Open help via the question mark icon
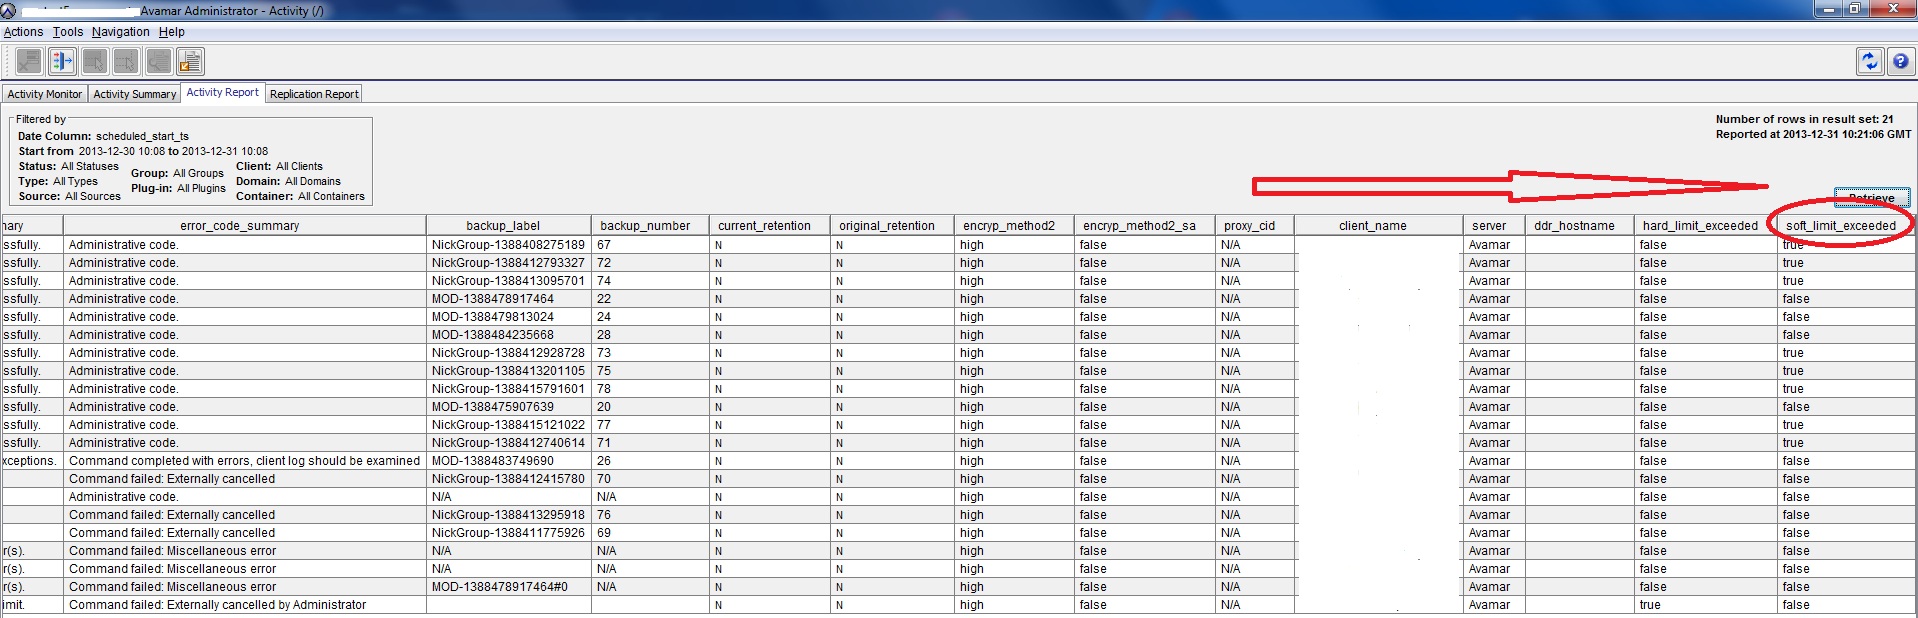Viewport: 1918px width, 618px height. pyautogui.click(x=1900, y=62)
